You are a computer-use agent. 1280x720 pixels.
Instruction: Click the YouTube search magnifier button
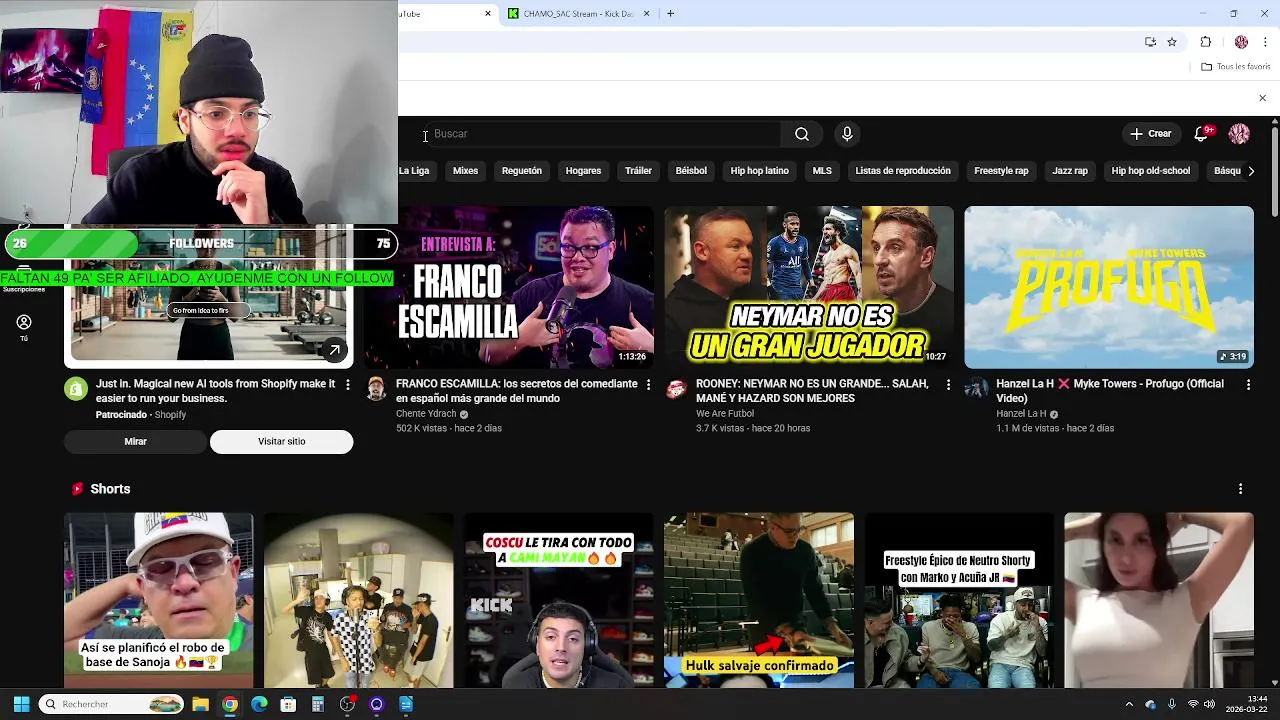(x=801, y=134)
